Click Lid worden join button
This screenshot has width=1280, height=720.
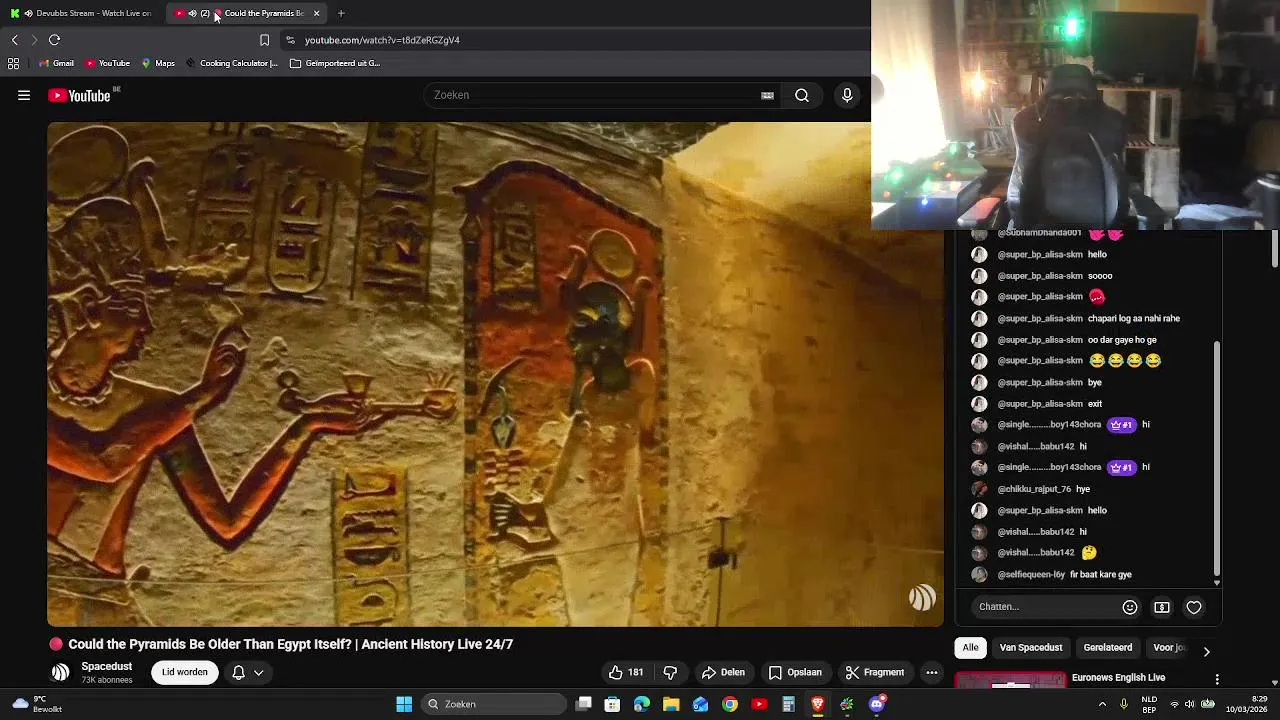click(185, 672)
